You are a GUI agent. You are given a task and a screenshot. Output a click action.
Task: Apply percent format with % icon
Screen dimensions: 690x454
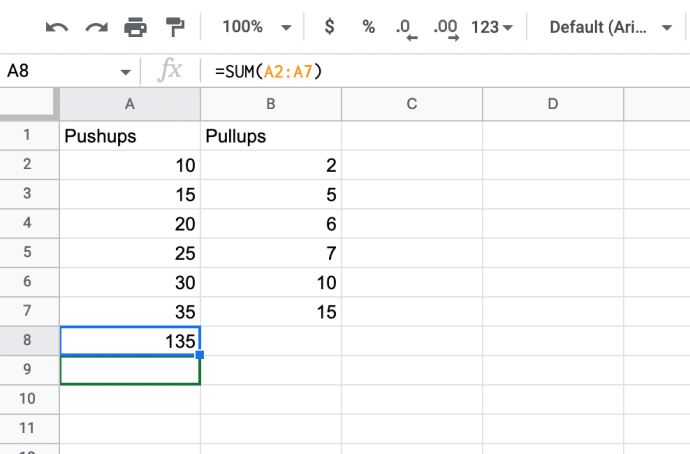click(x=368, y=27)
